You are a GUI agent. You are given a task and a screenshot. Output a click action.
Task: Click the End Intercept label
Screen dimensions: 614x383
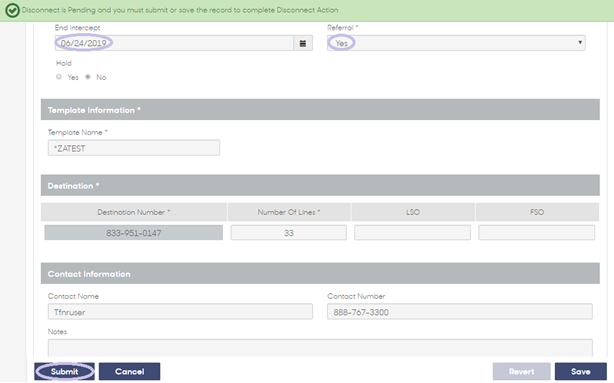tap(78, 28)
